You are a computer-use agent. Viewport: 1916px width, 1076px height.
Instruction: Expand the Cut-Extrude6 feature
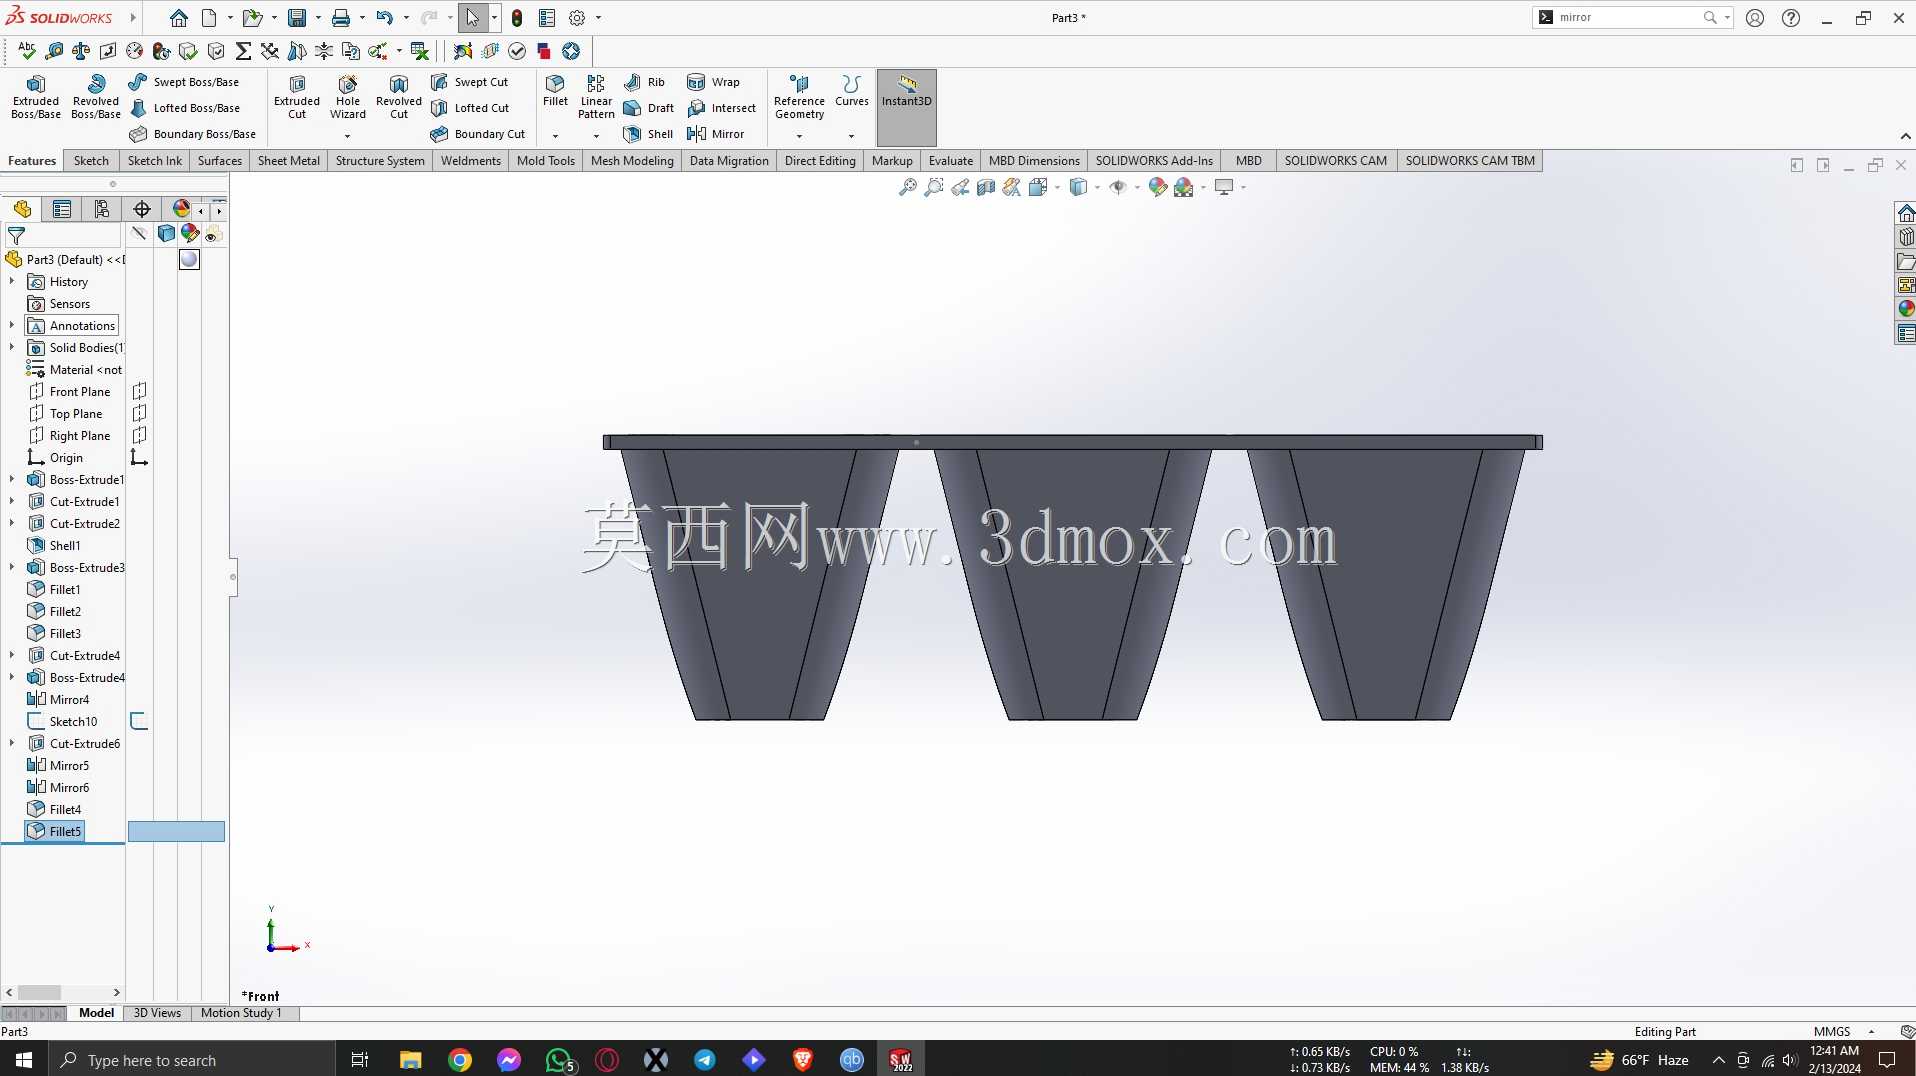click(12, 744)
